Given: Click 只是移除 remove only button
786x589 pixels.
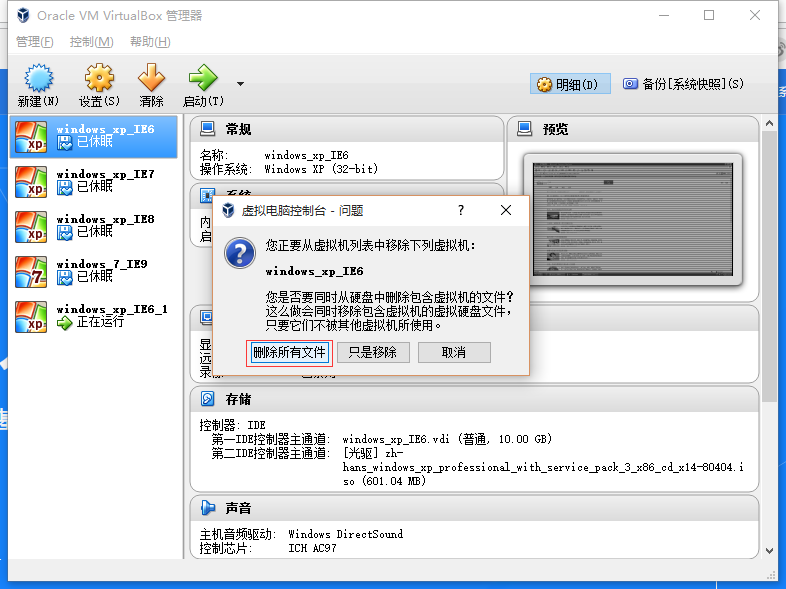Looking at the screenshot, I should (373, 352).
